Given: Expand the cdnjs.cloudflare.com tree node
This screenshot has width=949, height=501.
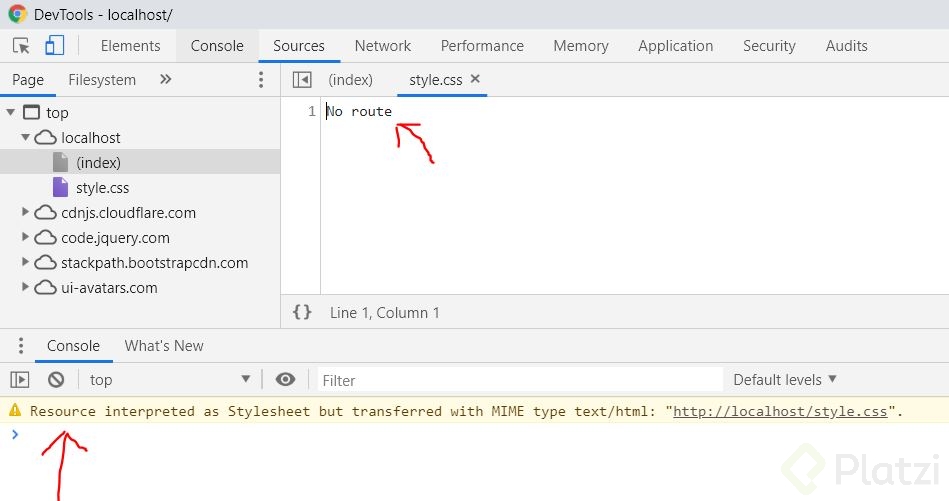Looking at the screenshot, I should [26, 213].
